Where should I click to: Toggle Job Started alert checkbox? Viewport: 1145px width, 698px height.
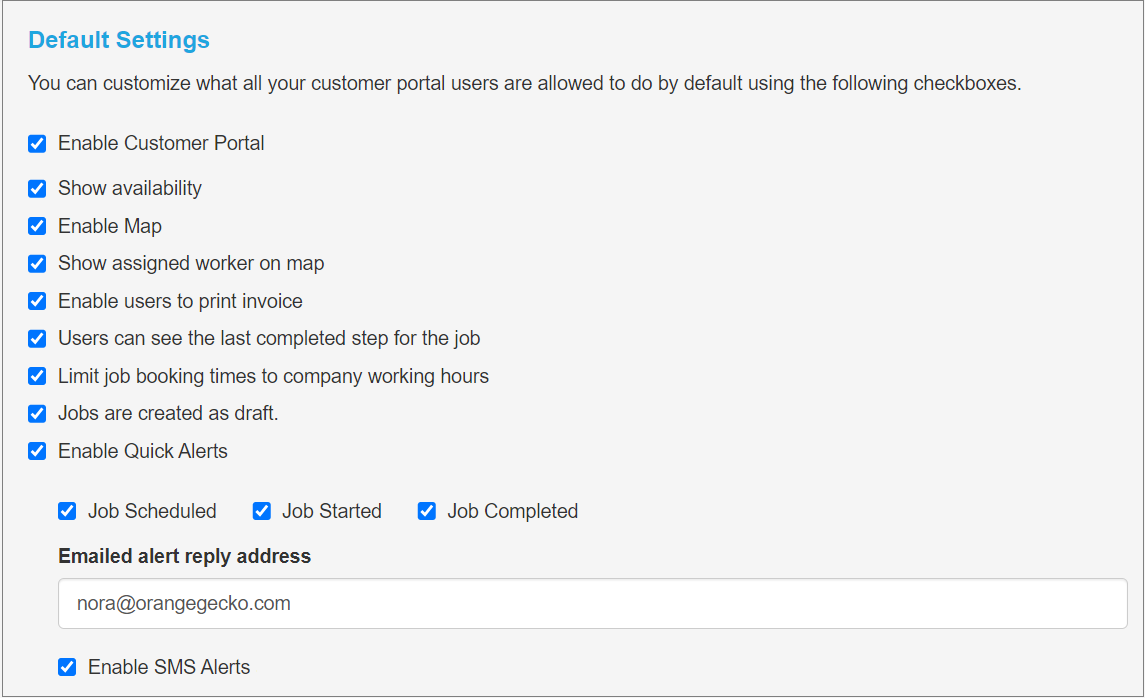261,511
